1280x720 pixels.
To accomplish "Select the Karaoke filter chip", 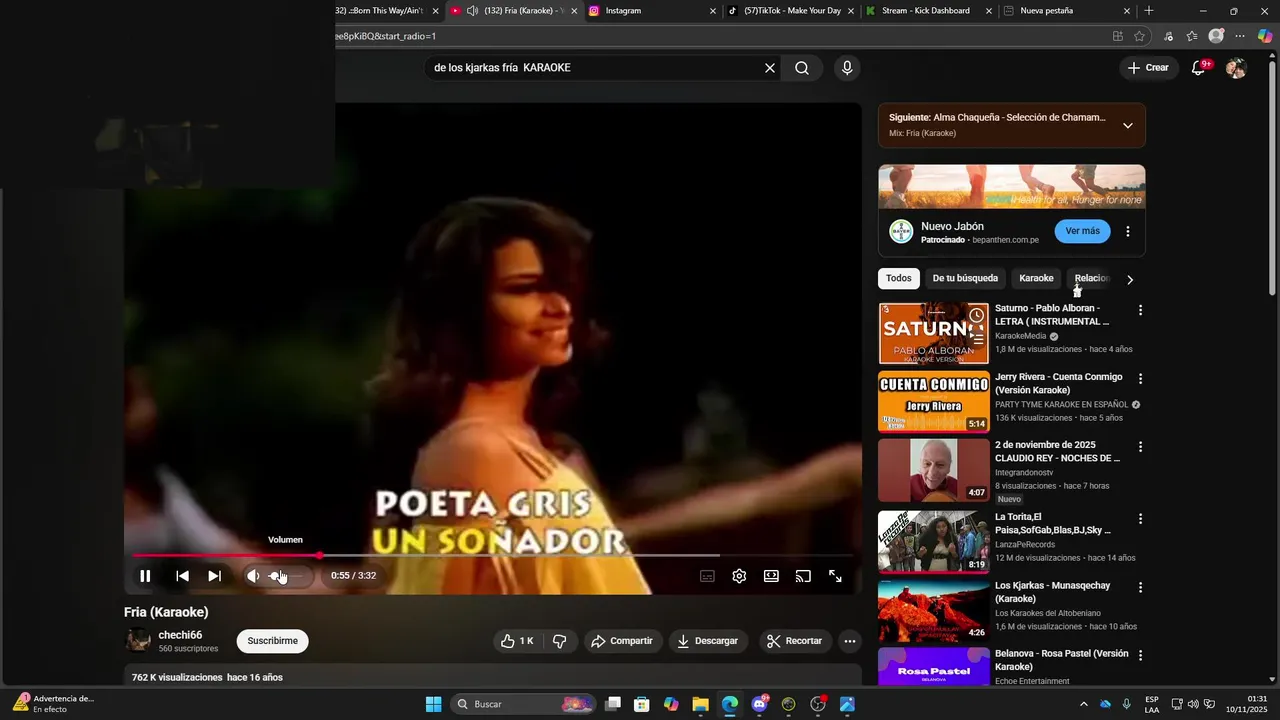I will [1036, 278].
